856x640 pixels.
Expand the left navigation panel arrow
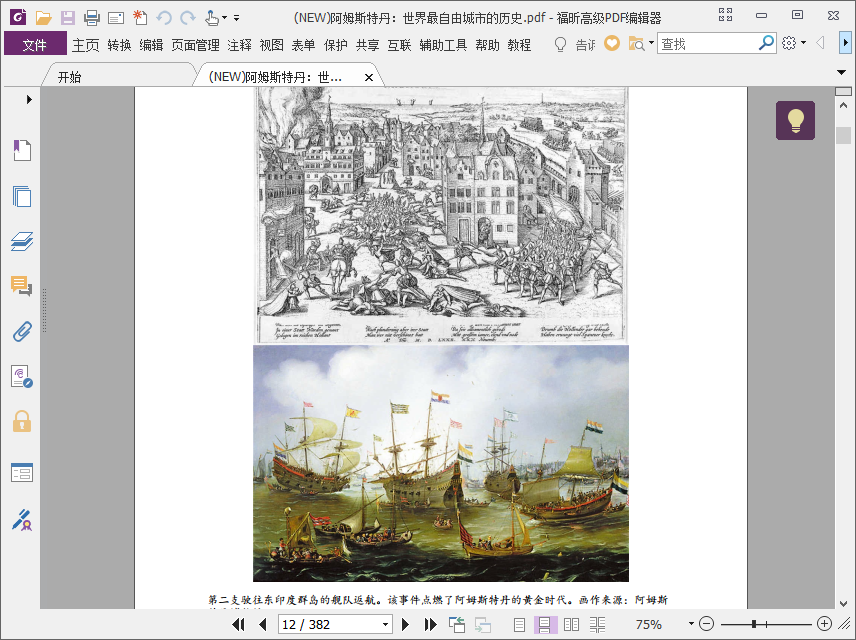(x=29, y=99)
